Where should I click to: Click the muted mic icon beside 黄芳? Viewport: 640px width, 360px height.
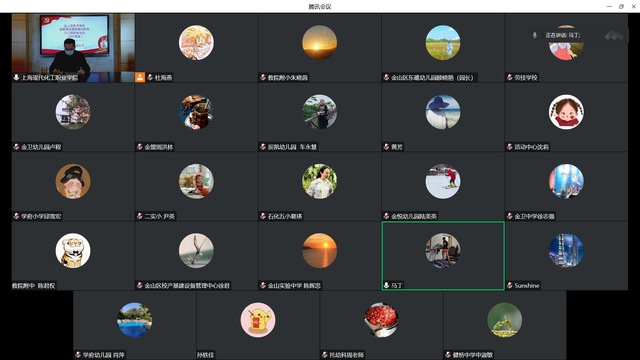[x=386, y=147]
